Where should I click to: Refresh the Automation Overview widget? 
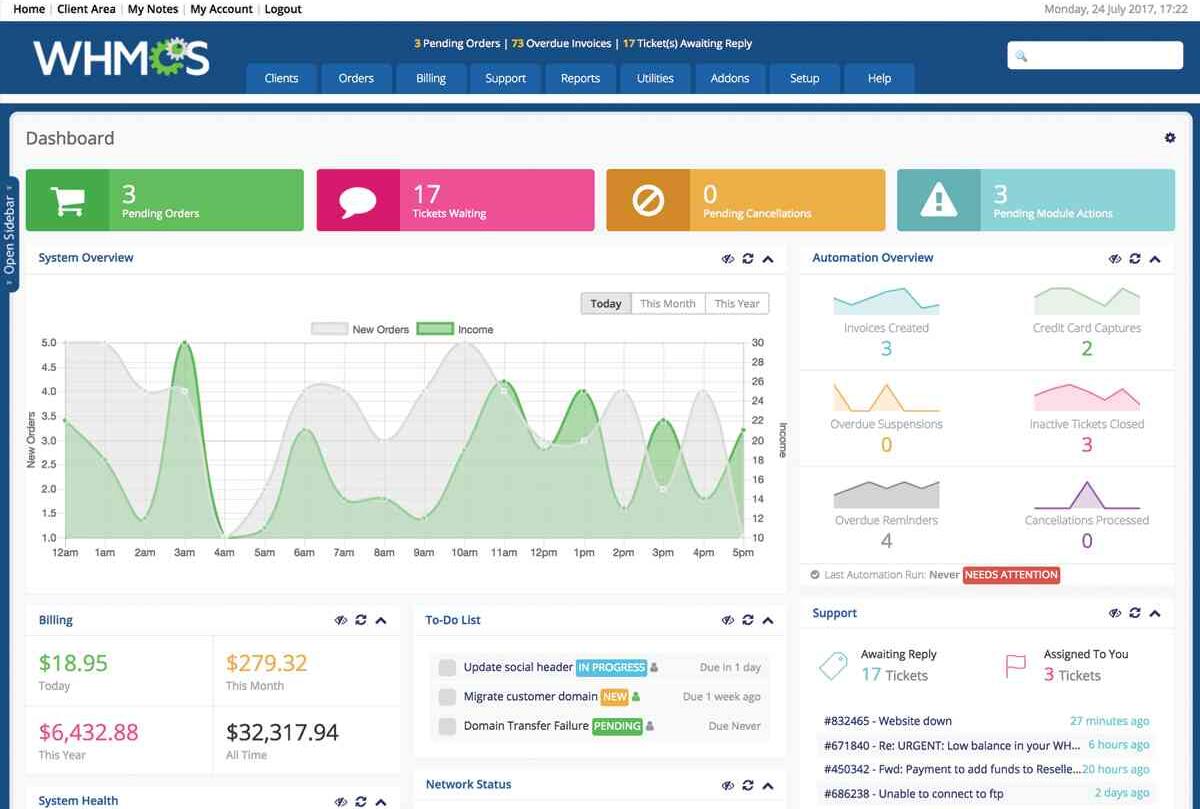[1135, 259]
